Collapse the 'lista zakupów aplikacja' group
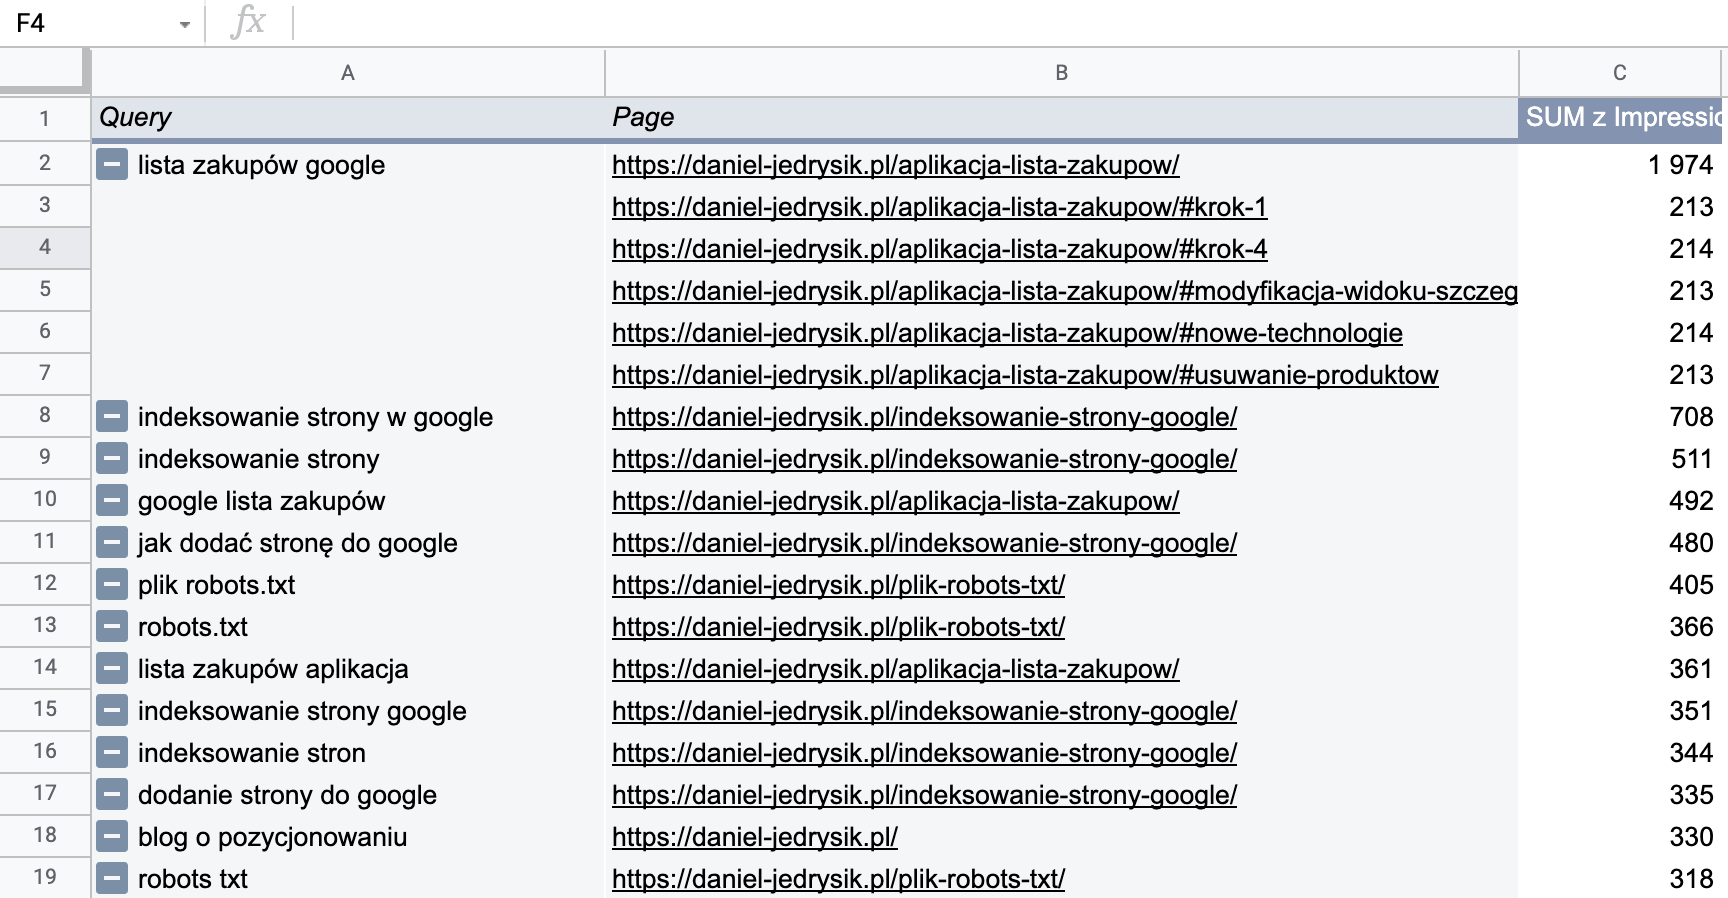This screenshot has width=1728, height=898. click(112, 668)
